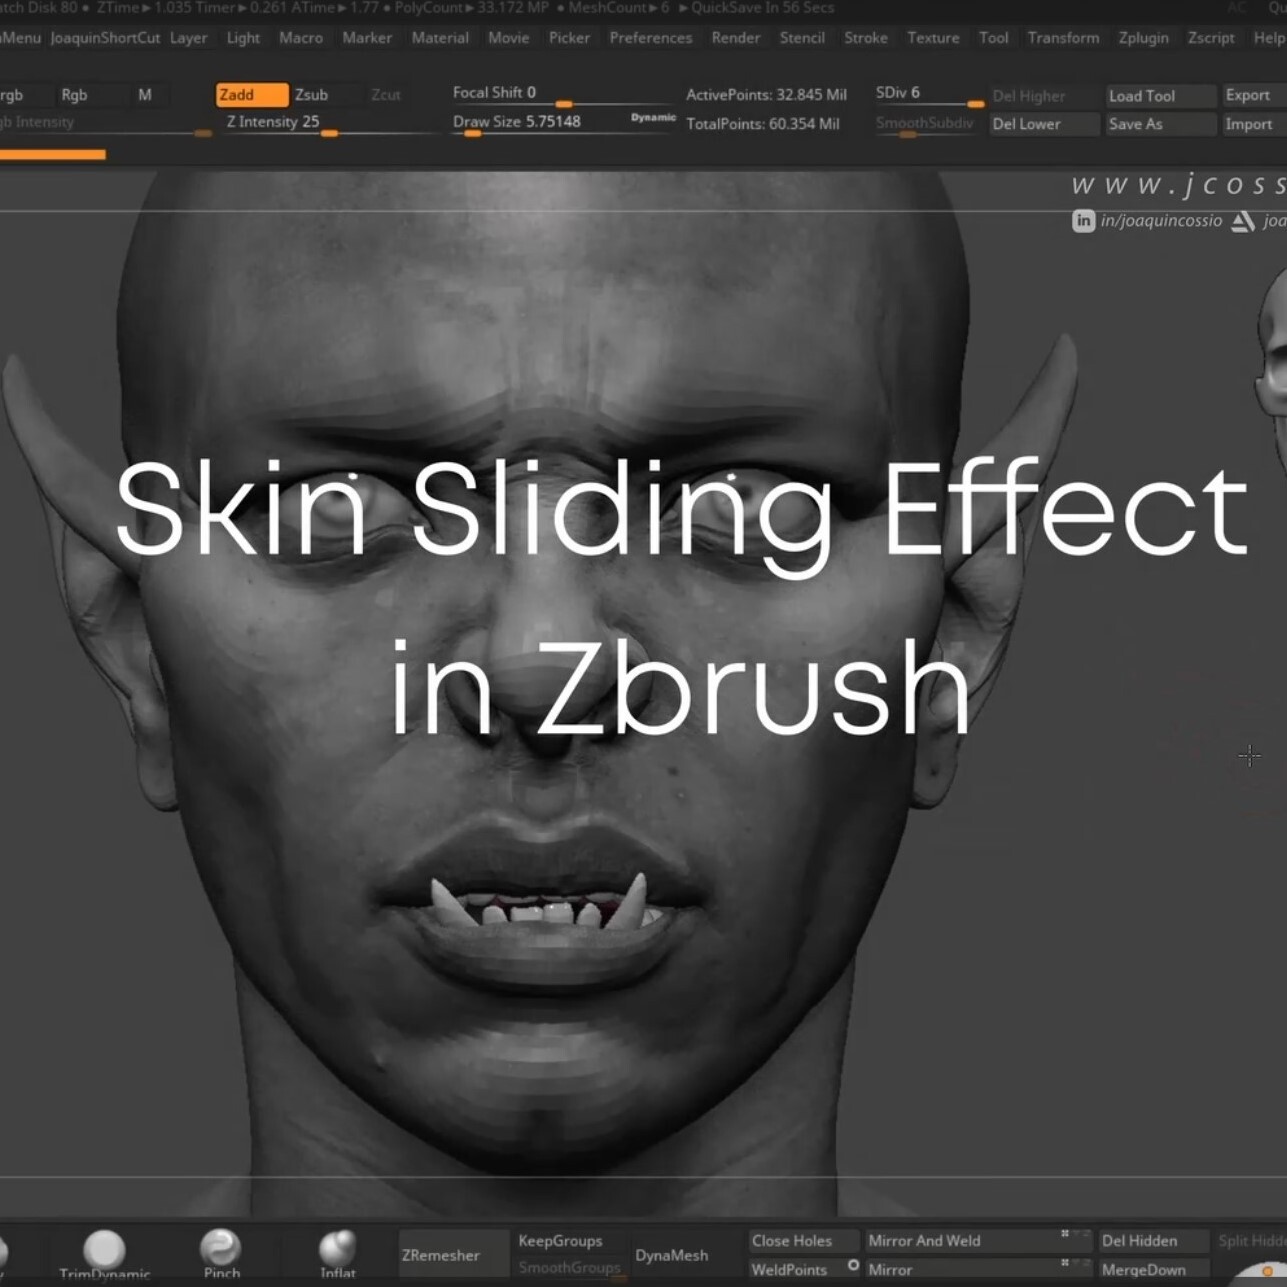Viewport: 1287px width, 1287px height.
Task: Activate DynaMesh
Action: point(672,1254)
